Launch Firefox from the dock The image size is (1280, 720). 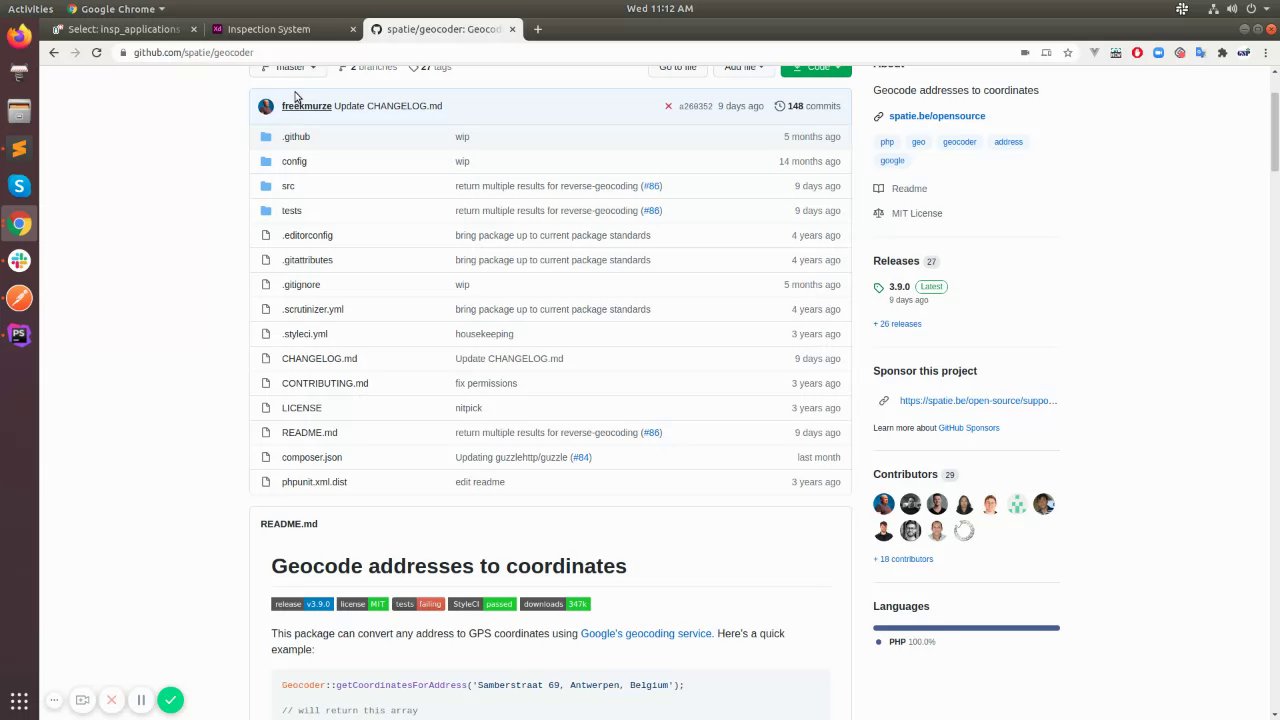(19, 37)
